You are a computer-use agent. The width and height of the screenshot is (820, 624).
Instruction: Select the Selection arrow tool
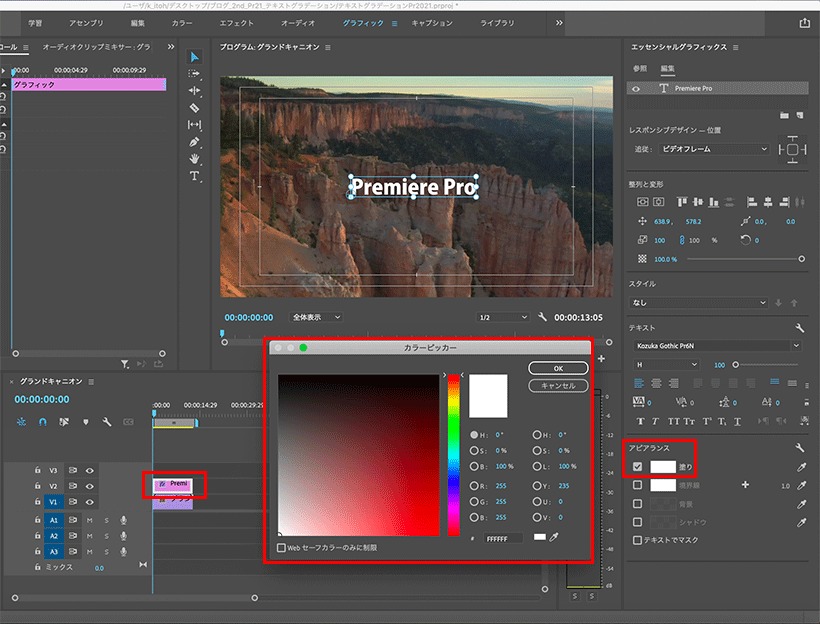click(194, 56)
